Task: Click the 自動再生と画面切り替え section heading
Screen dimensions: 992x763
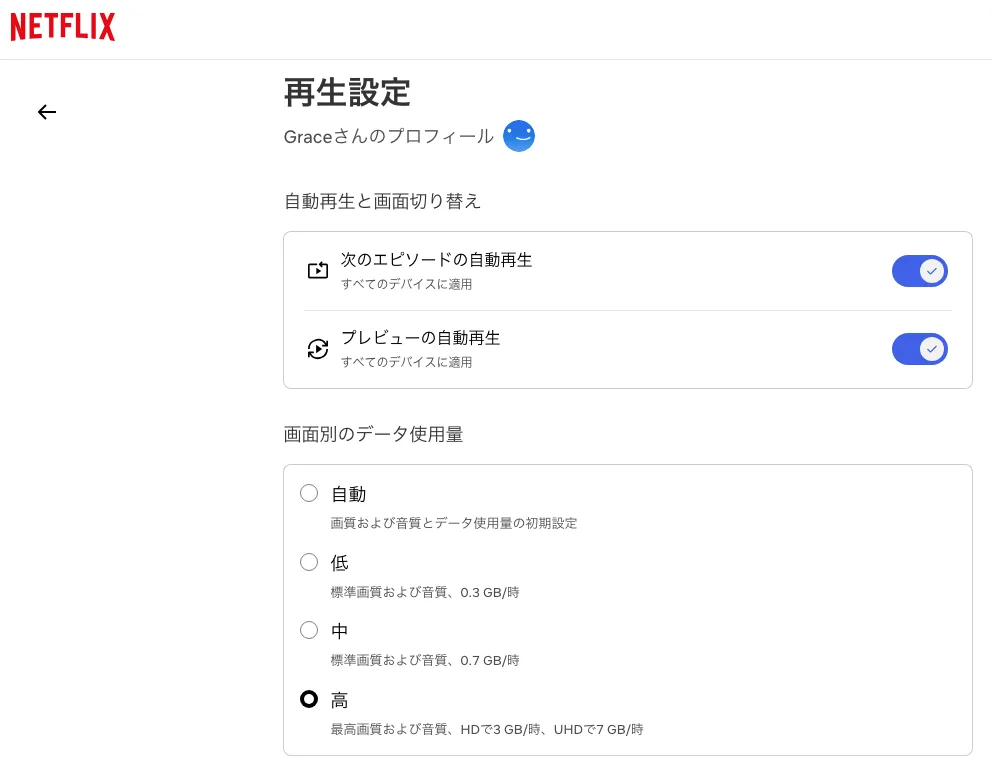Action: pos(382,201)
